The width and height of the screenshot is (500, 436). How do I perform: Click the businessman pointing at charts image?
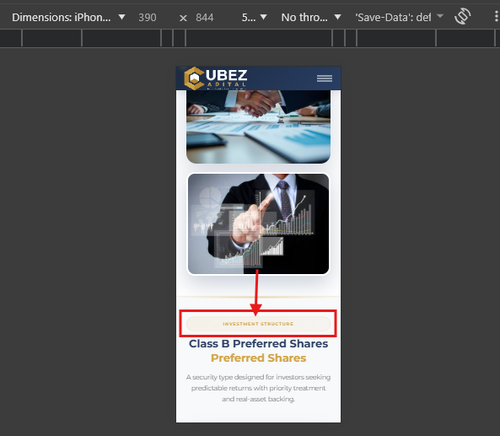pos(258,224)
